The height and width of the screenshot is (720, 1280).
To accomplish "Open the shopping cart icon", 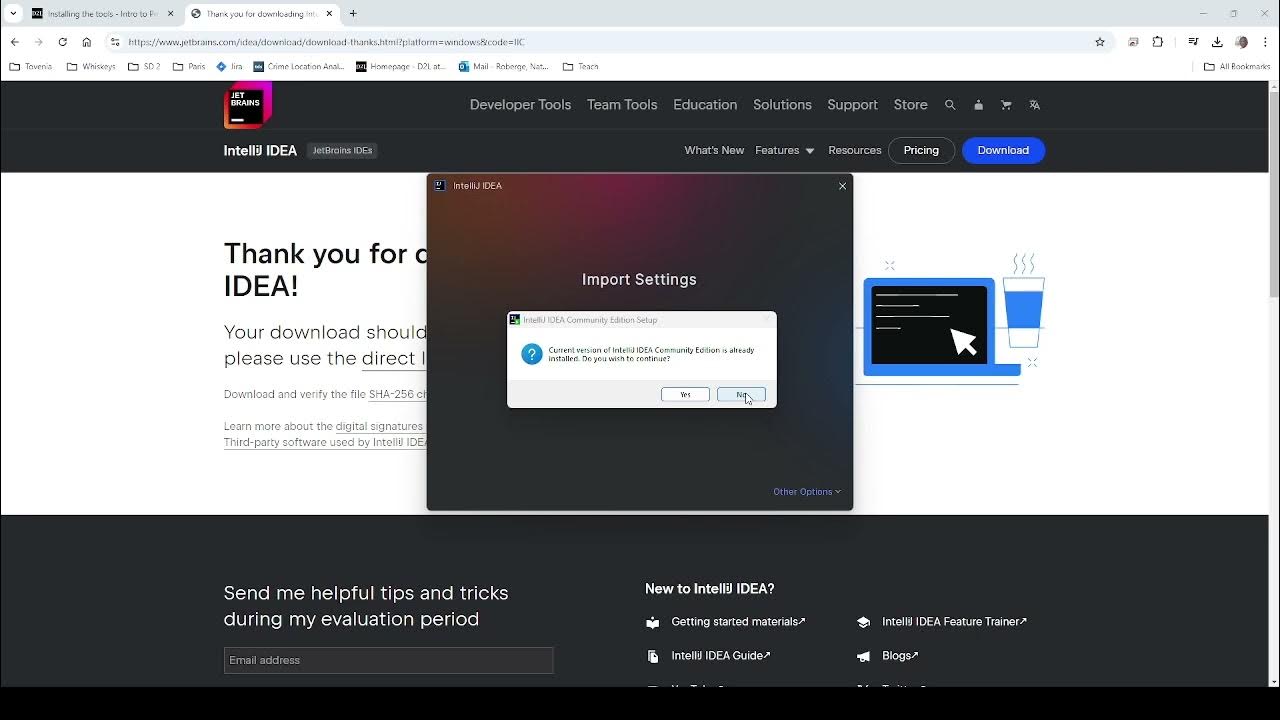I will pyautogui.click(x=1006, y=105).
